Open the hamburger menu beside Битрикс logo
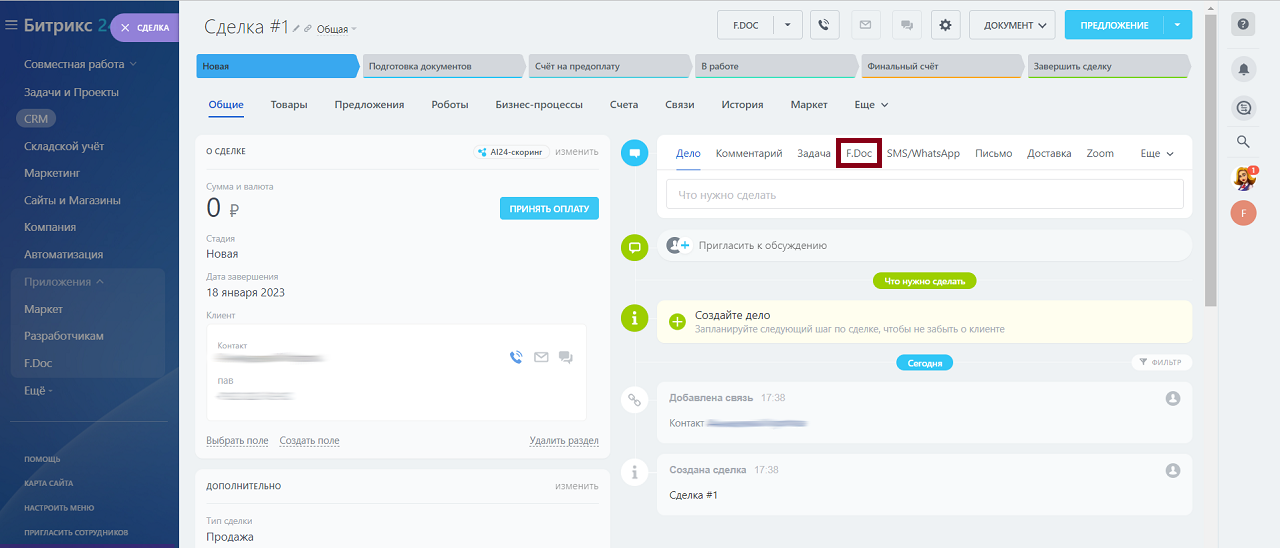This screenshot has width=1280, height=548. (11, 26)
